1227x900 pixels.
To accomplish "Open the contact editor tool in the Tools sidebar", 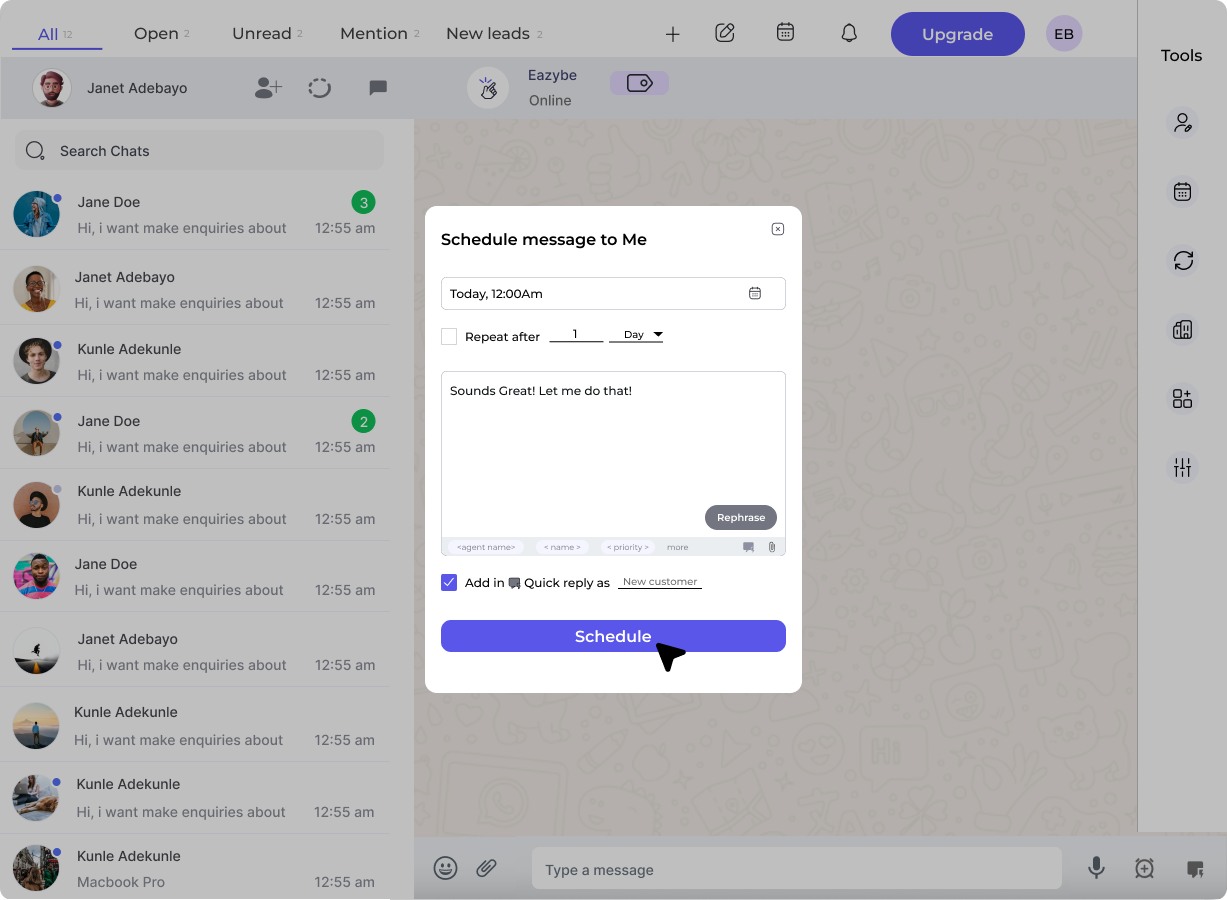I will tap(1182, 122).
